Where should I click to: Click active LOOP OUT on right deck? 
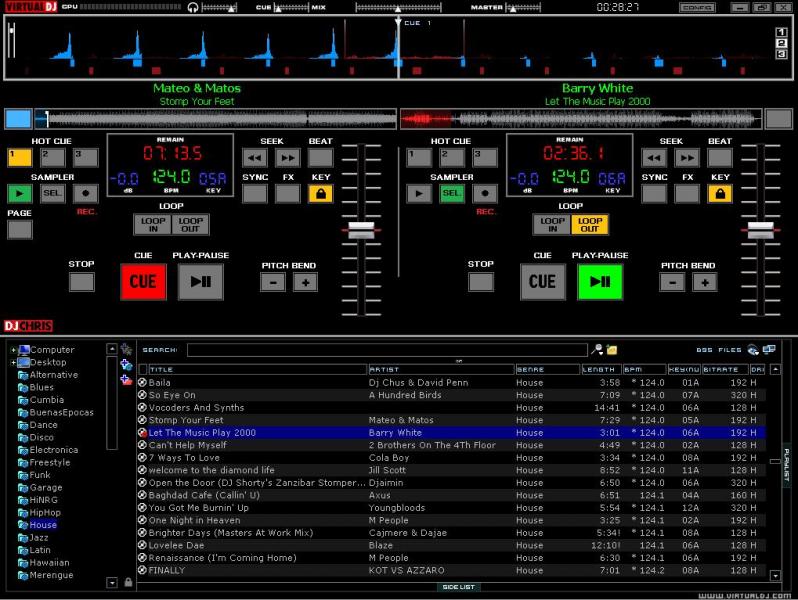pos(590,224)
